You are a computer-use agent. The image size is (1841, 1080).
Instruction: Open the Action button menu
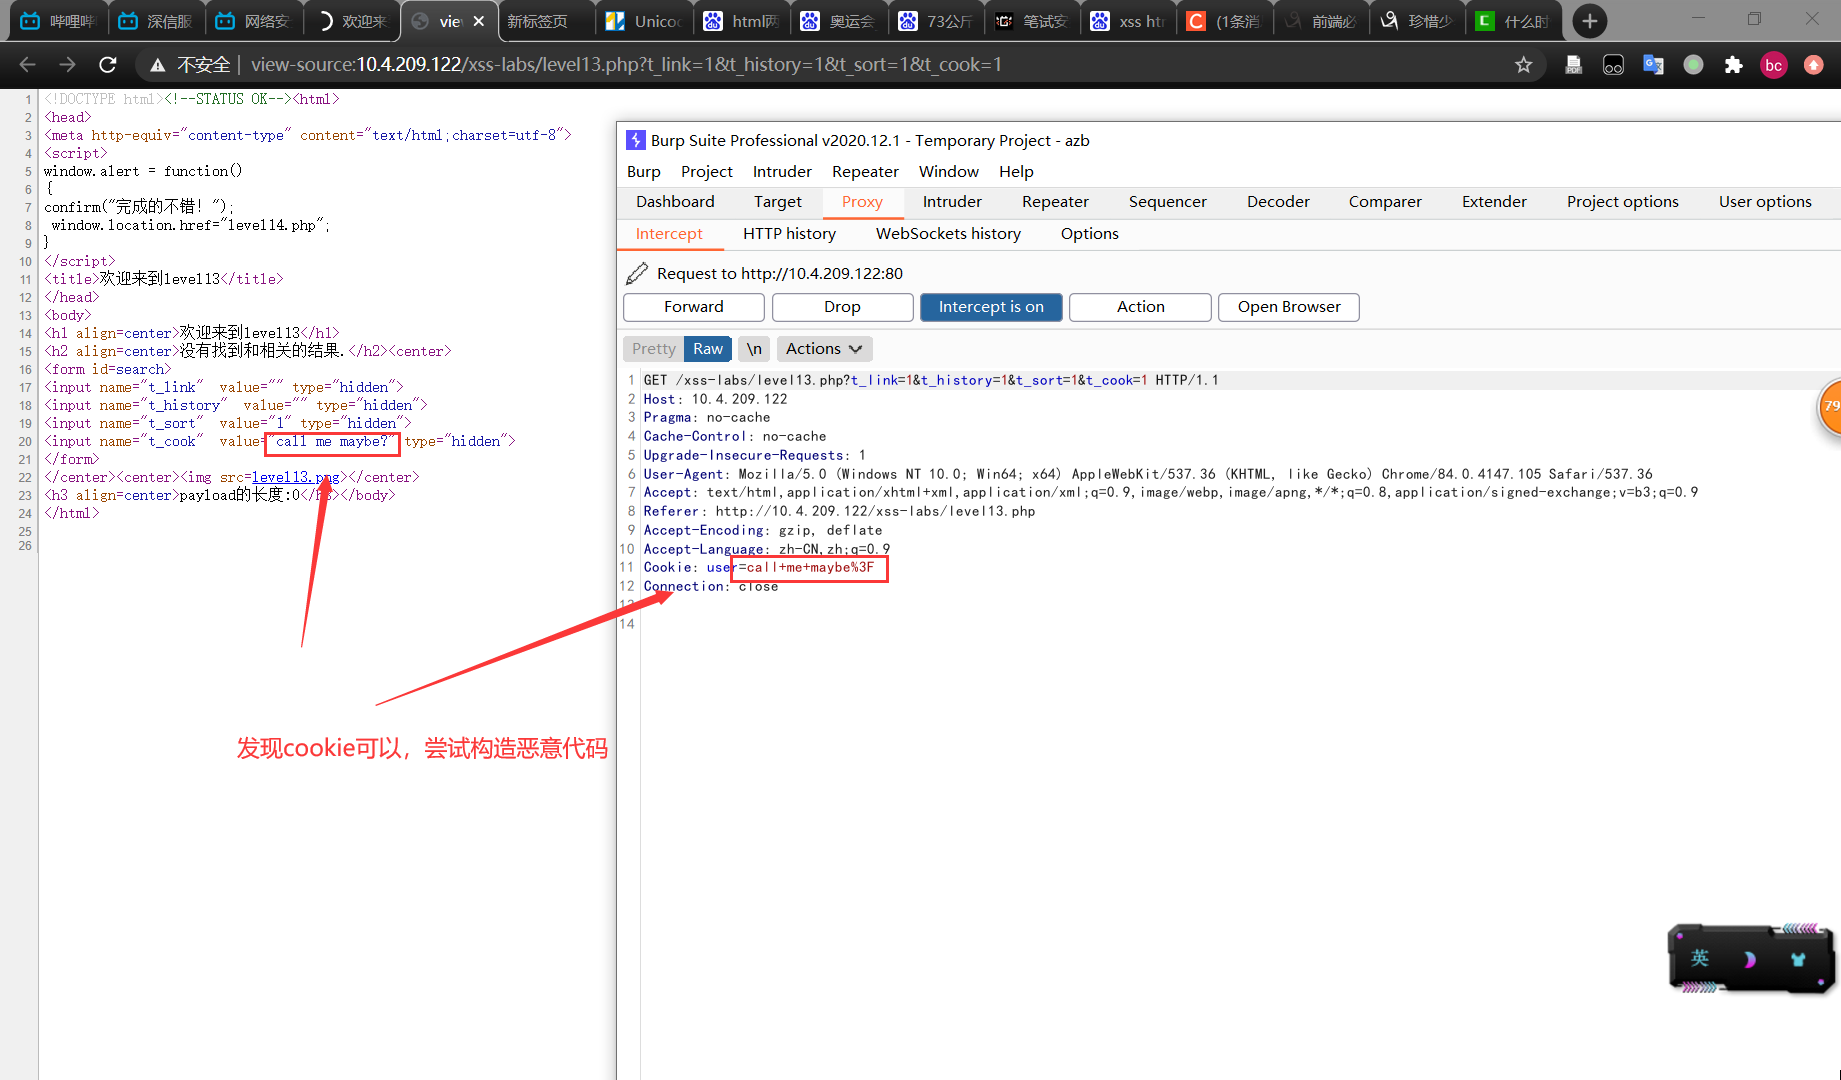pyautogui.click(x=1140, y=307)
